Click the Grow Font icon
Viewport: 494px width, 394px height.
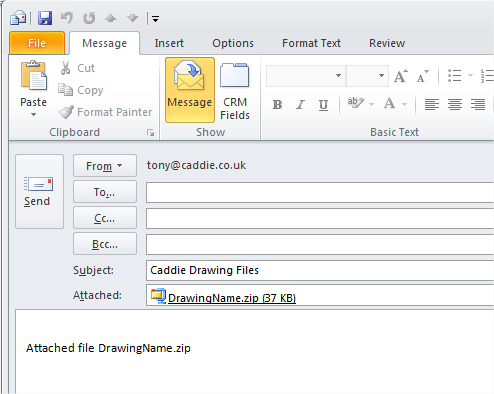[400, 76]
